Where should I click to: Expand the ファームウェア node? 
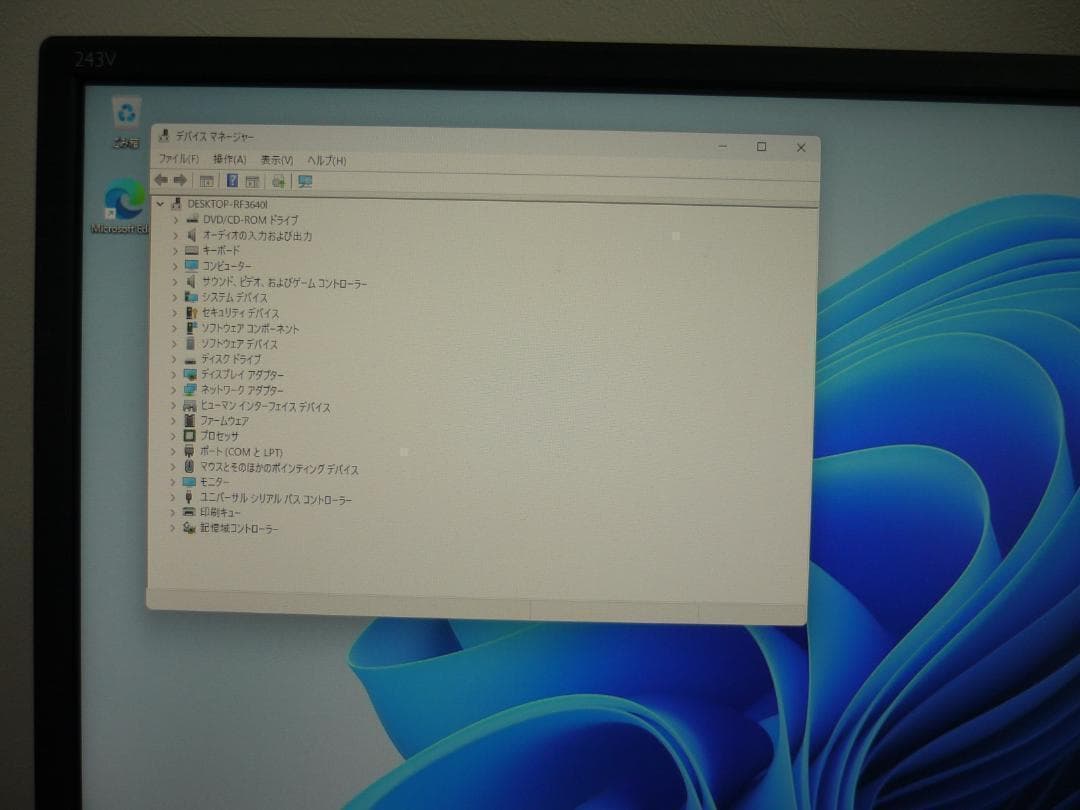(x=173, y=421)
